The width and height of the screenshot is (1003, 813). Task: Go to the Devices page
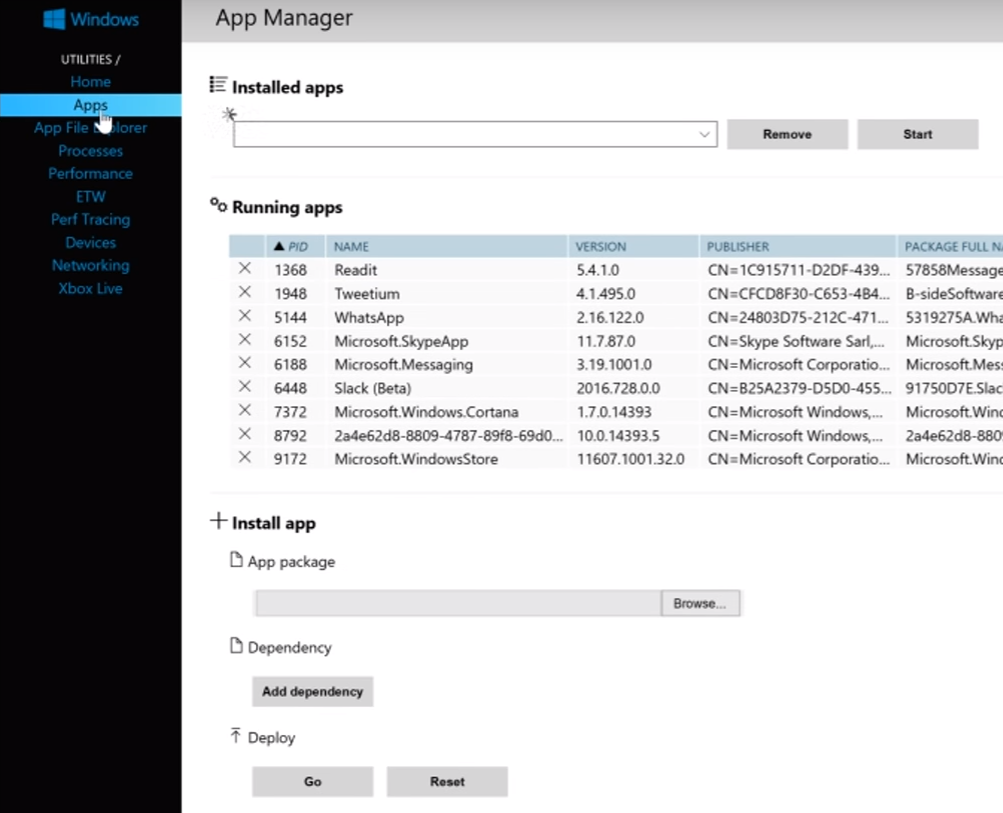pyautogui.click(x=90, y=242)
